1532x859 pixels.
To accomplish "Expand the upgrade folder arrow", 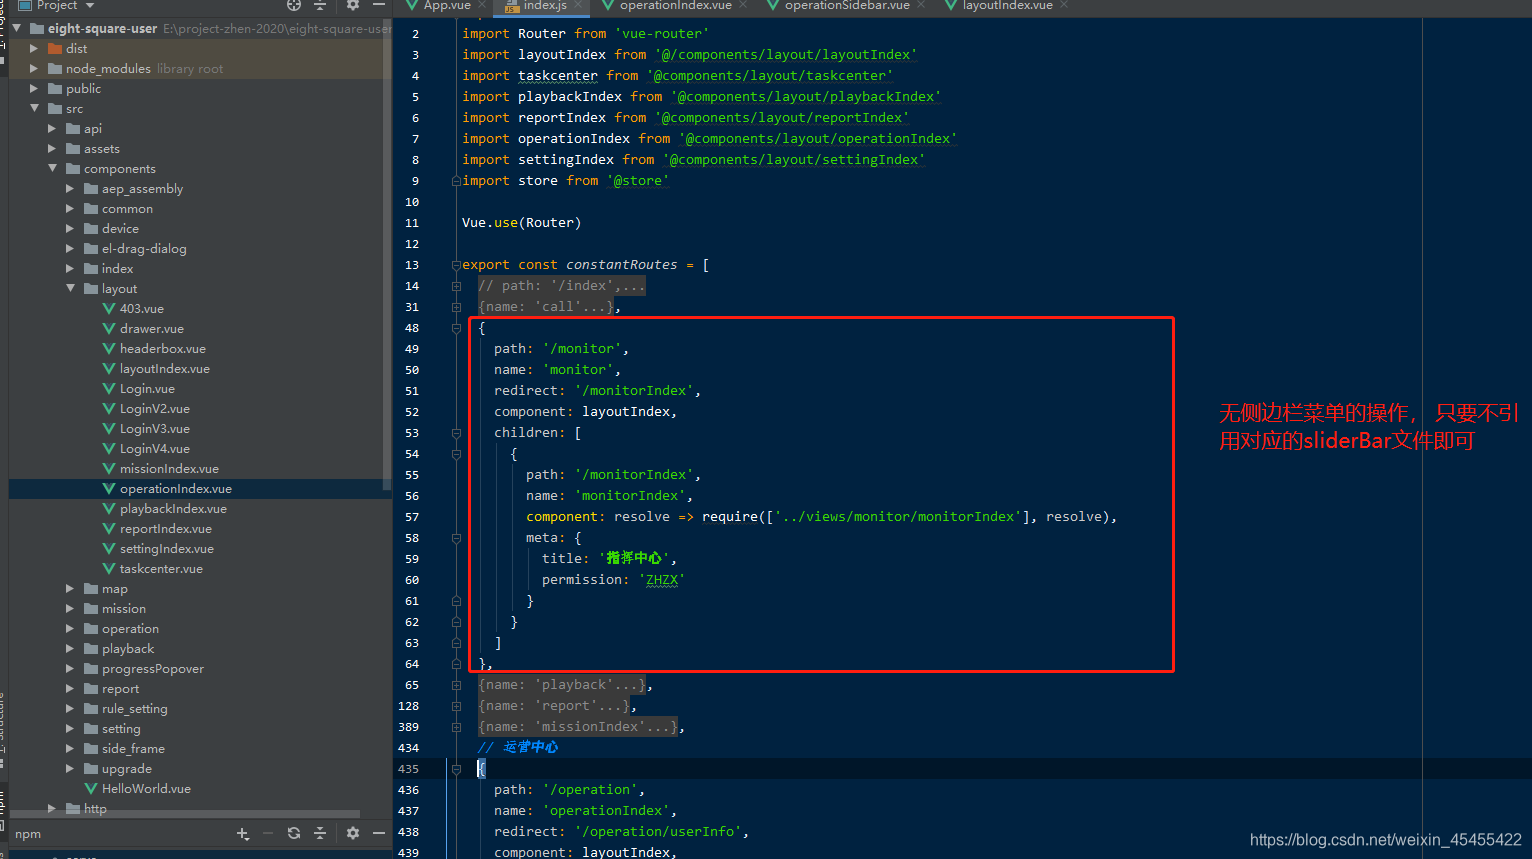I will 70,769.
